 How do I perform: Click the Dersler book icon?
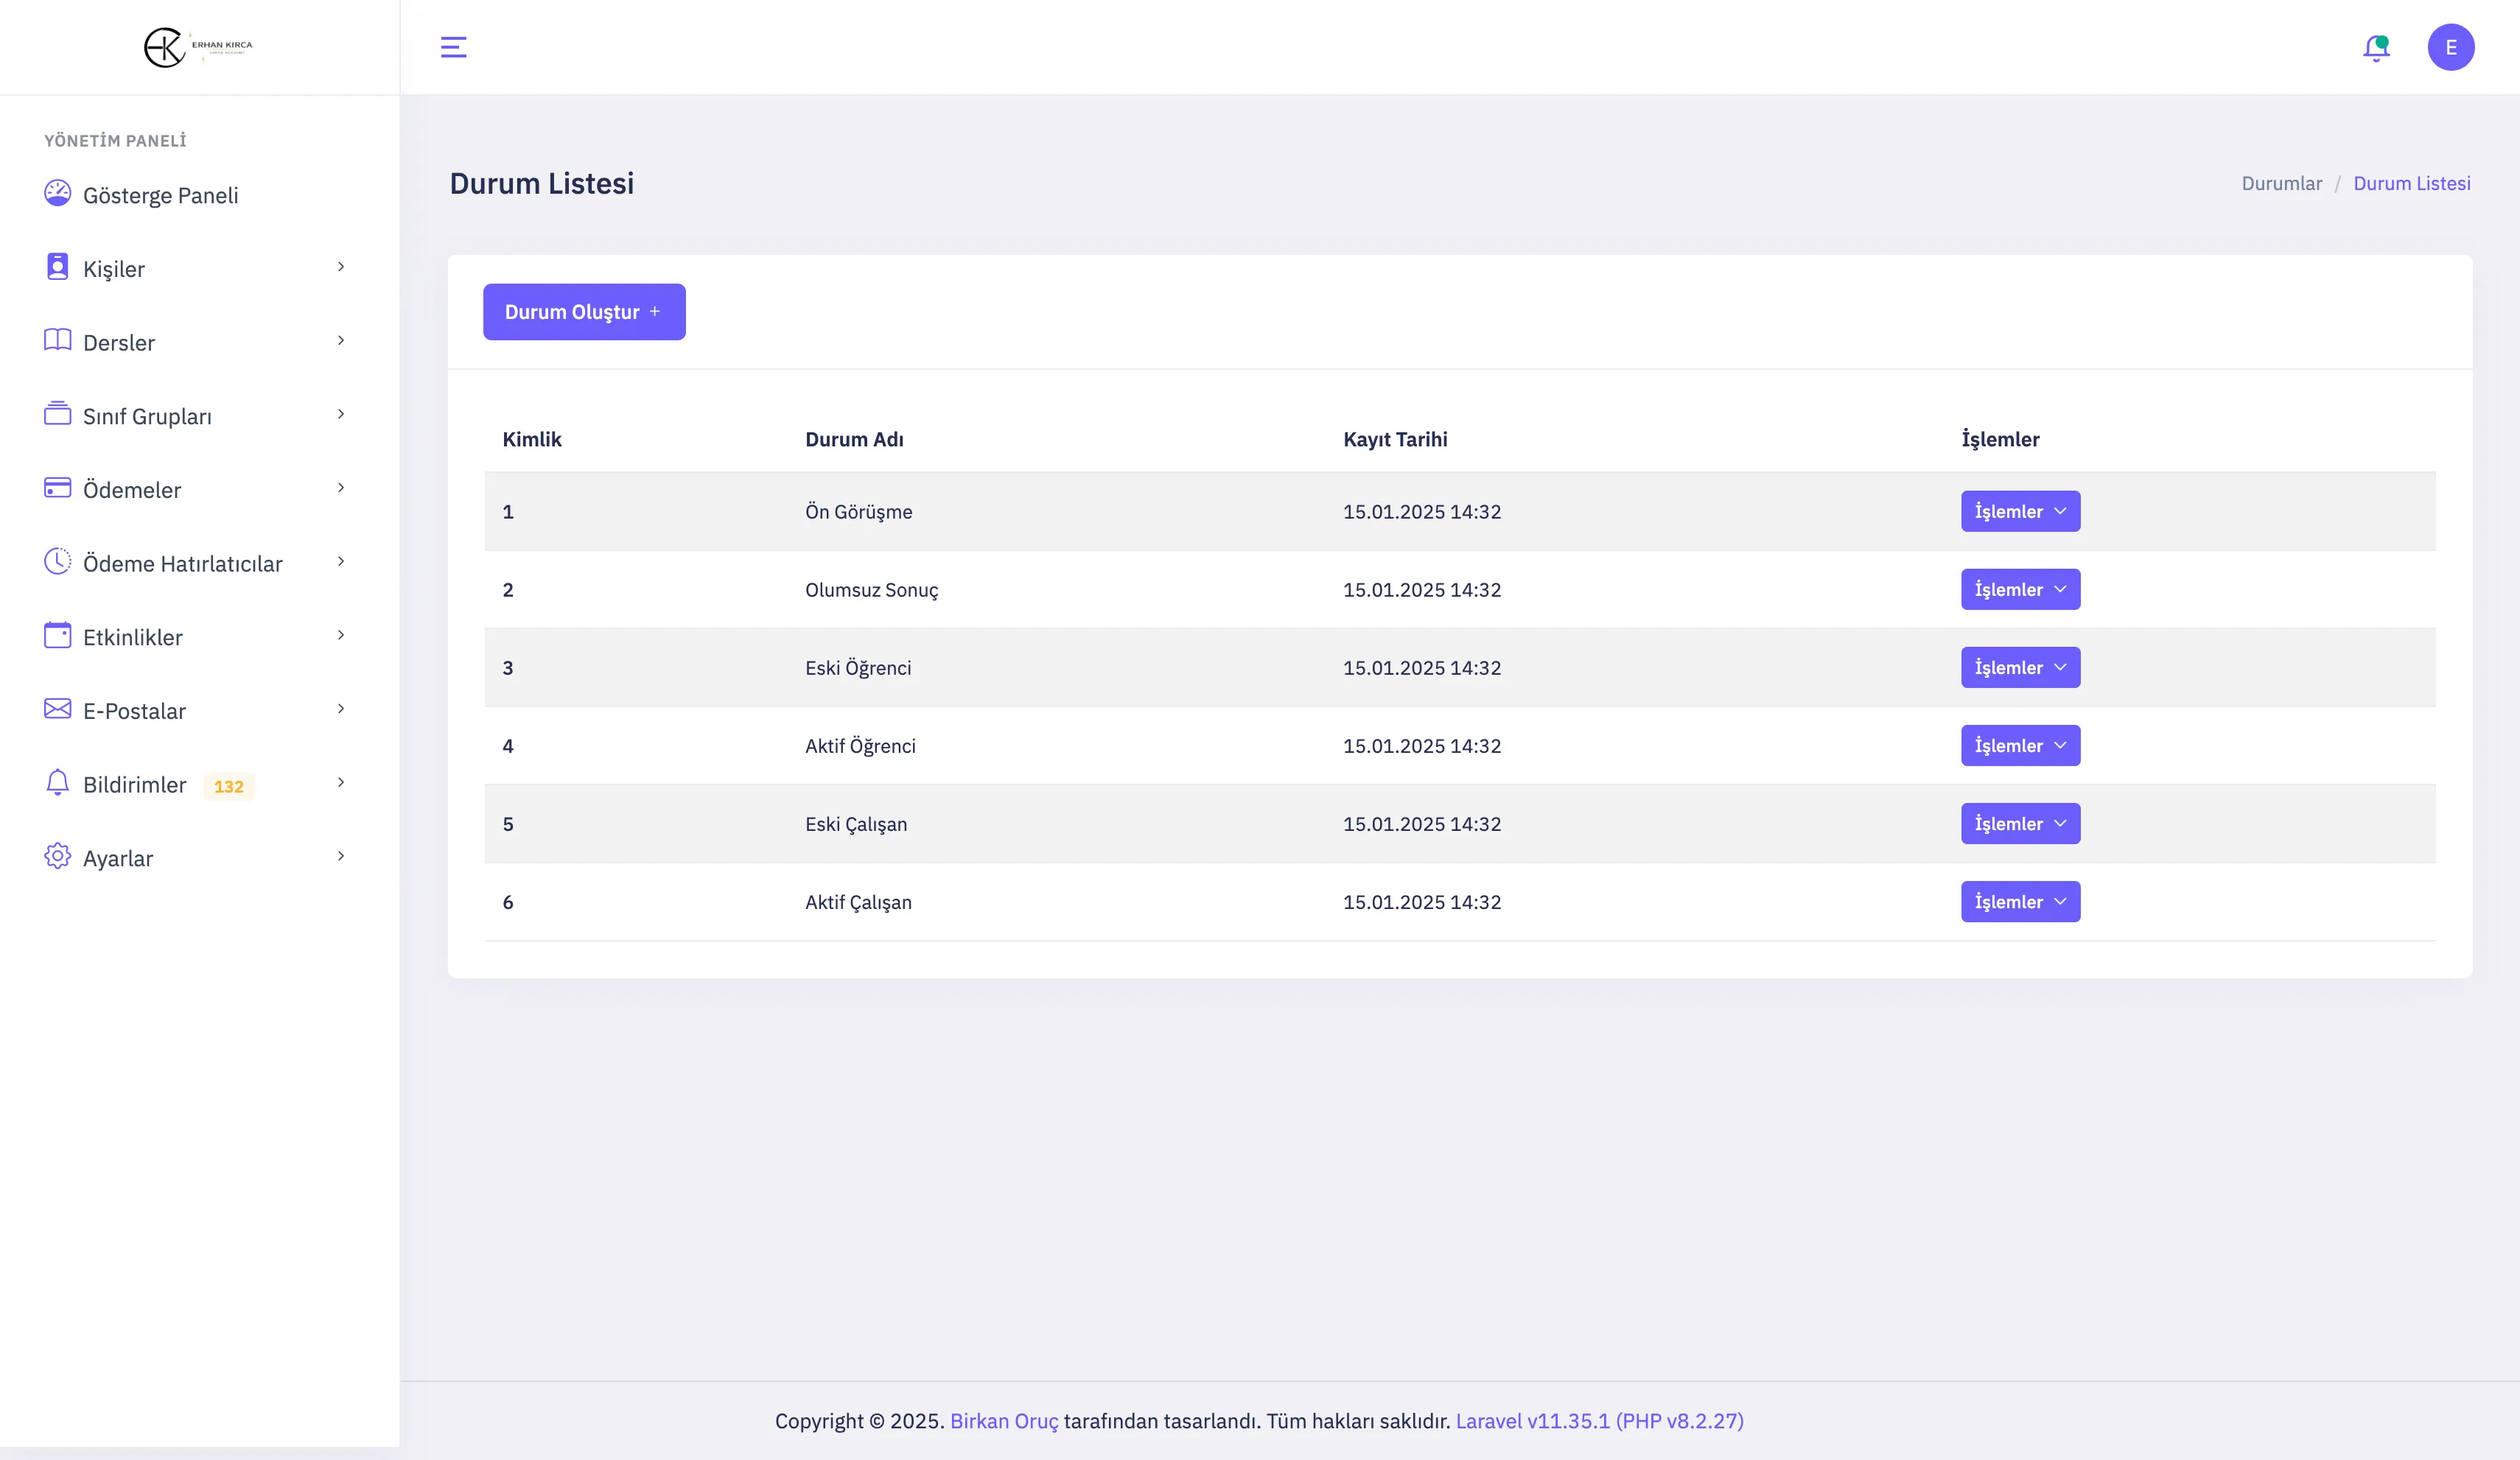pyautogui.click(x=58, y=340)
